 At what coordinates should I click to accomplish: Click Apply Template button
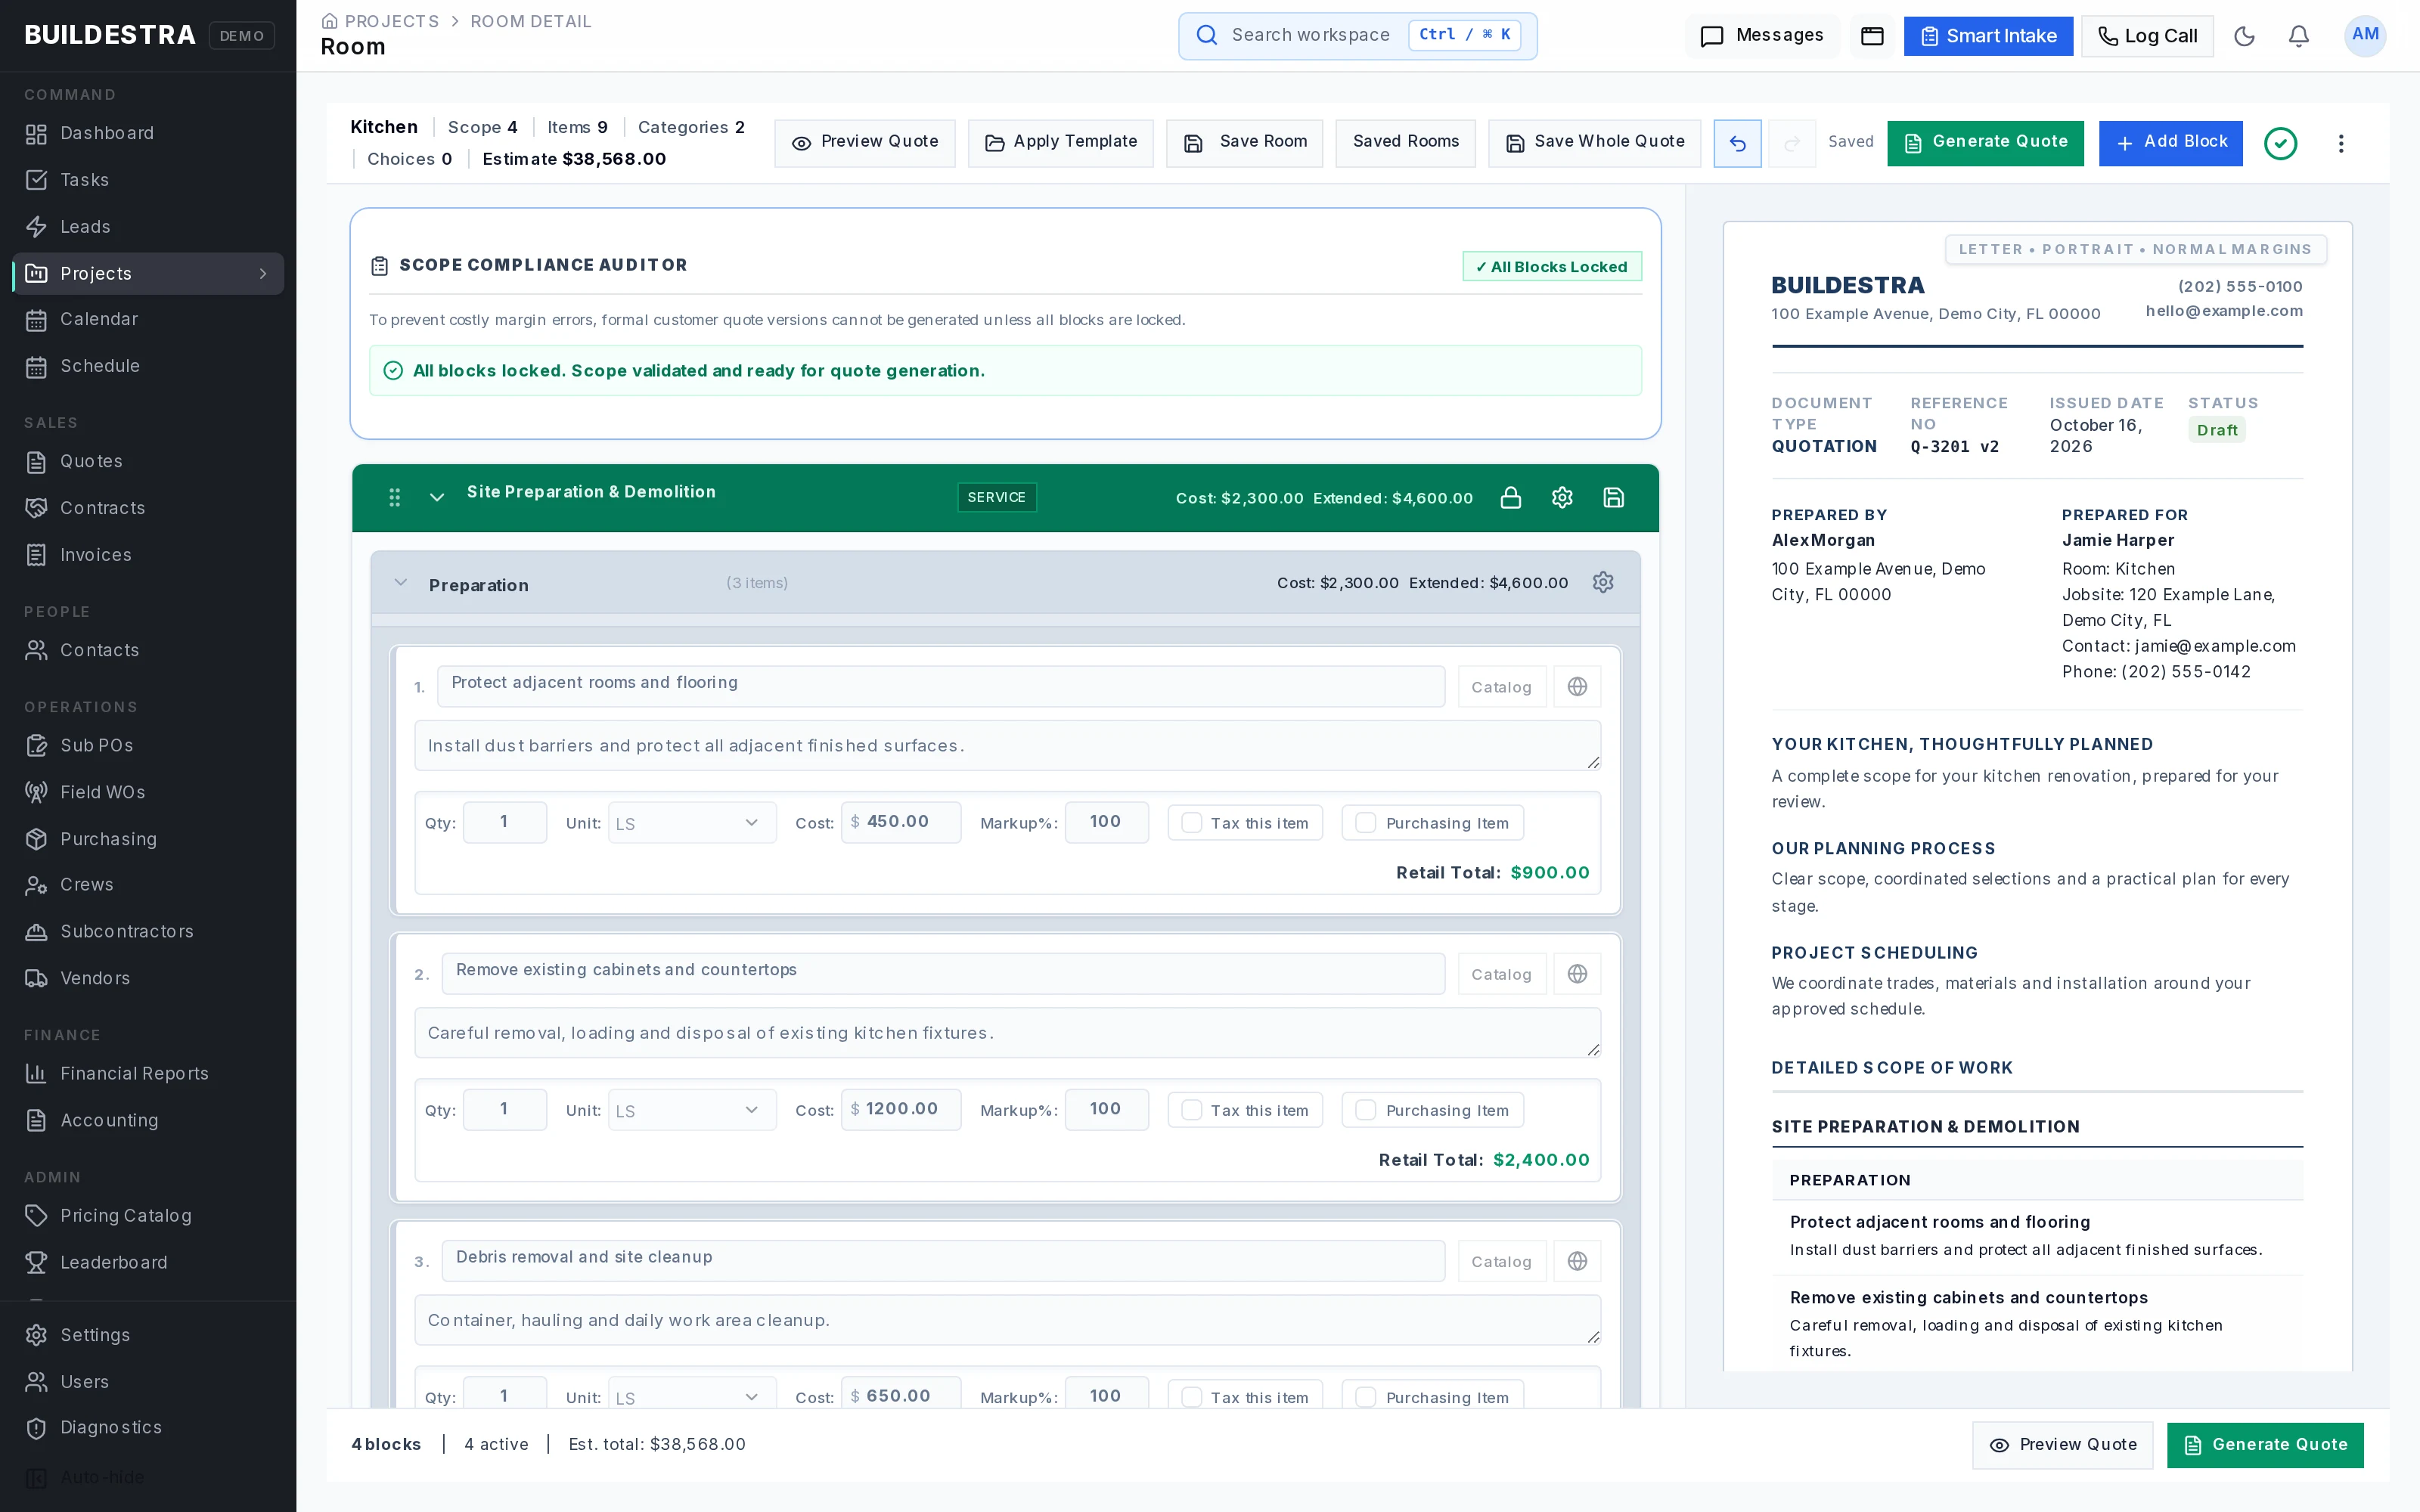coord(1060,143)
